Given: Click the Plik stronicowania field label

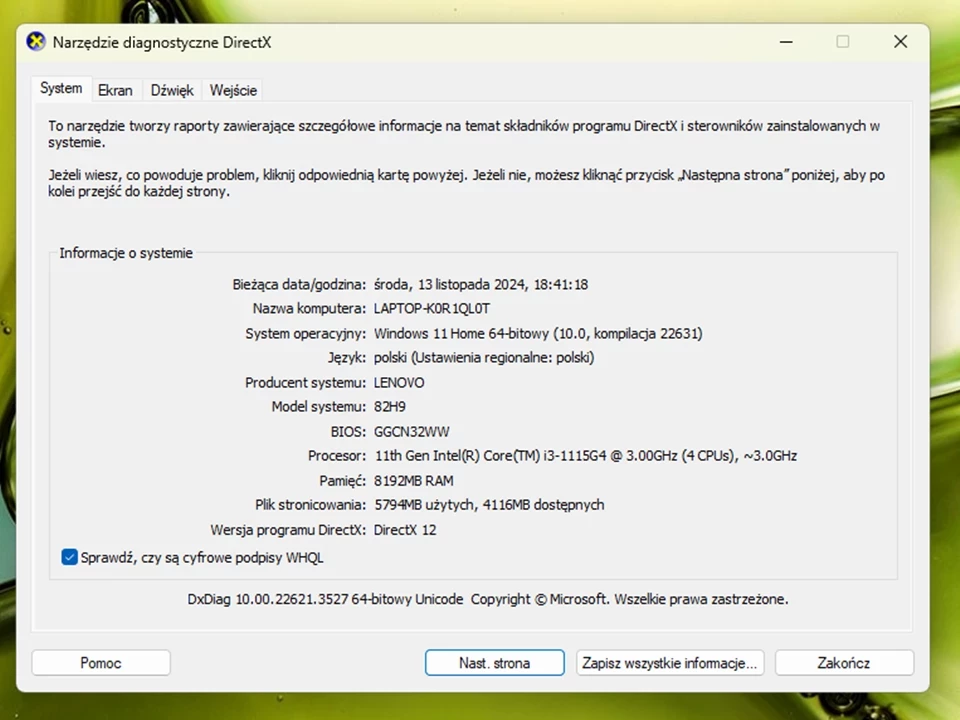Looking at the screenshot, I should (x=310, y=505).
